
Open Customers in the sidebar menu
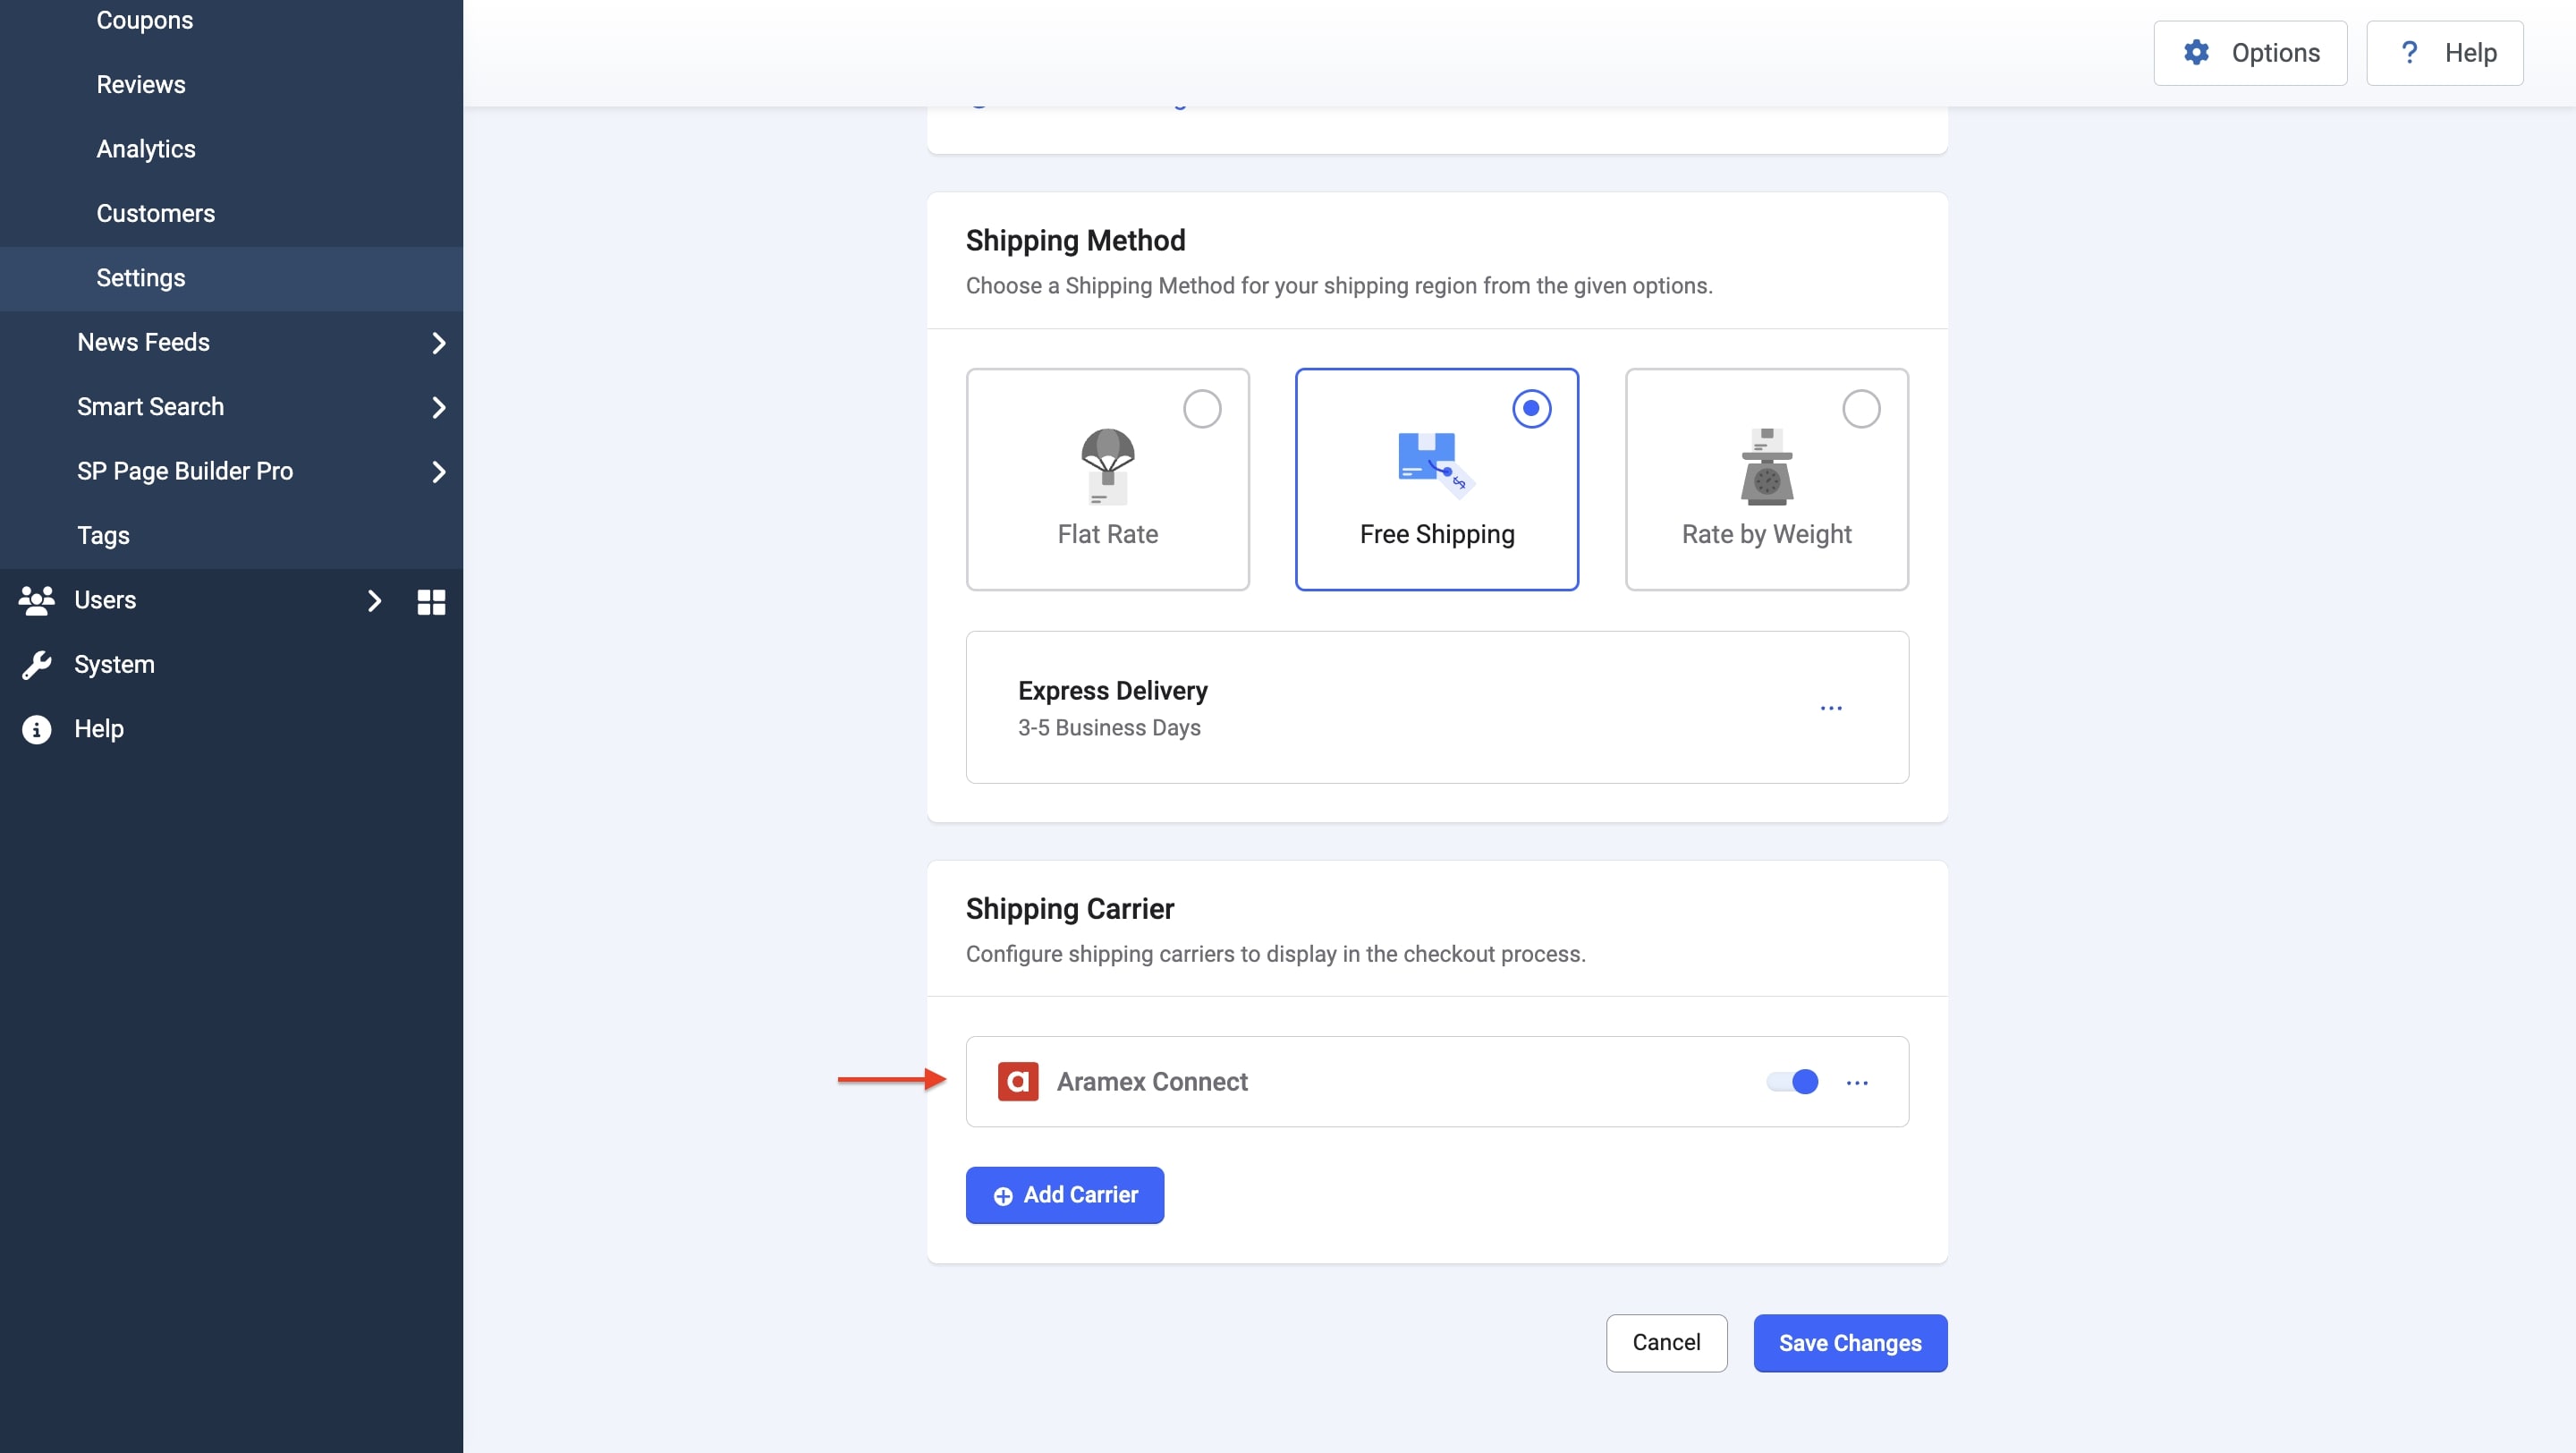155,214
